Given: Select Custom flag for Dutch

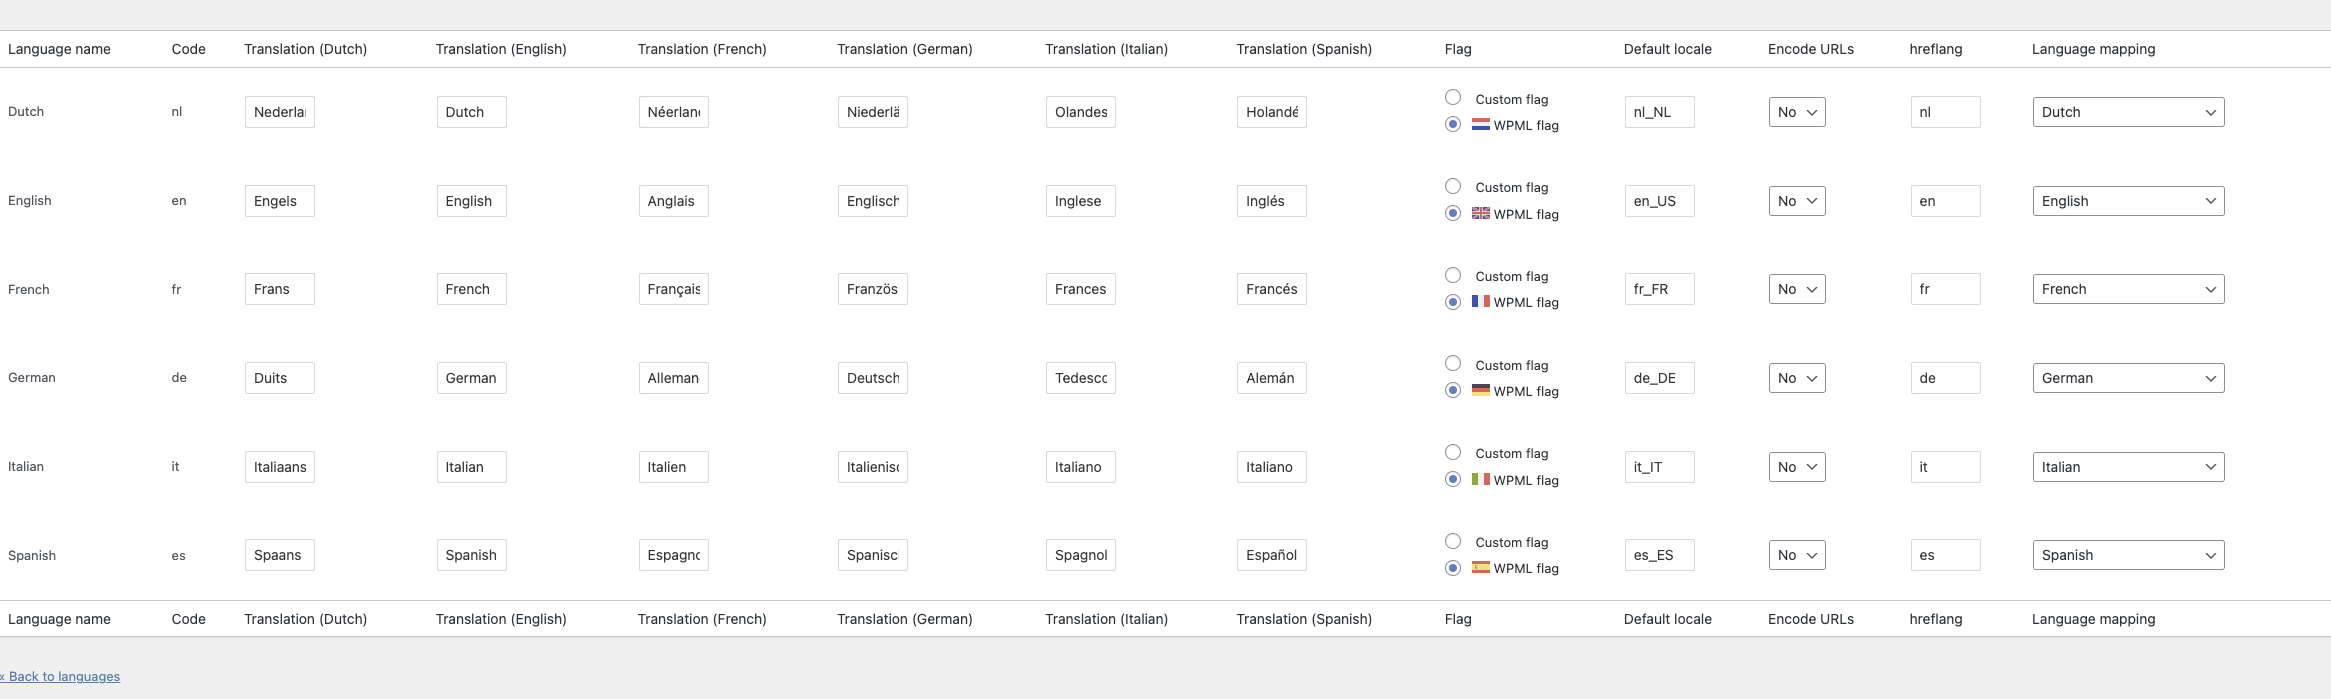Looking at the screenshot, I should (x=1453, y=97).
